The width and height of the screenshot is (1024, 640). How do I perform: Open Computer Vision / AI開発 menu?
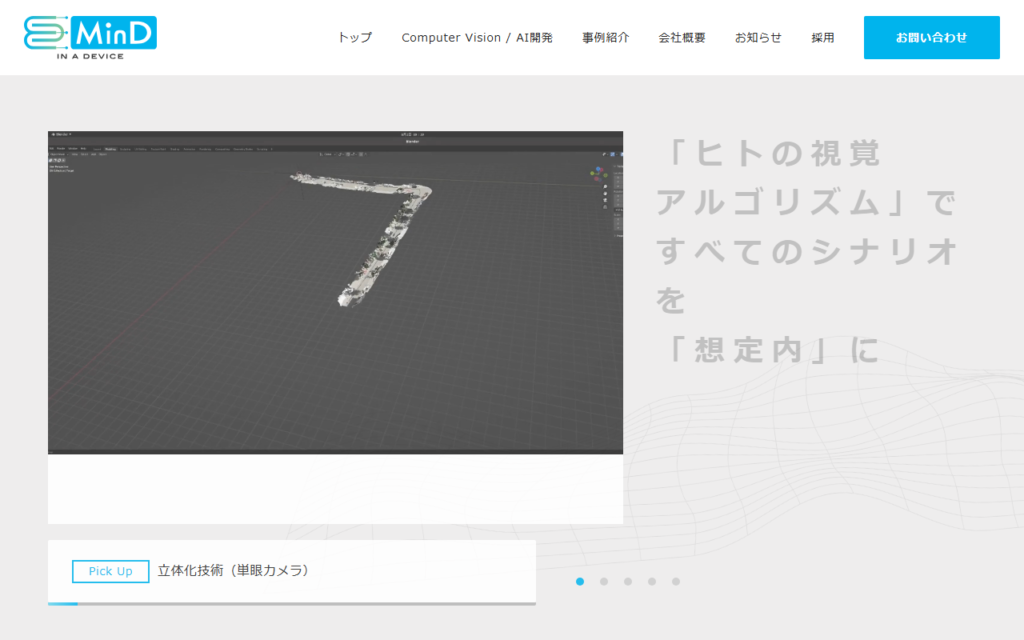[x=477, y=38]
